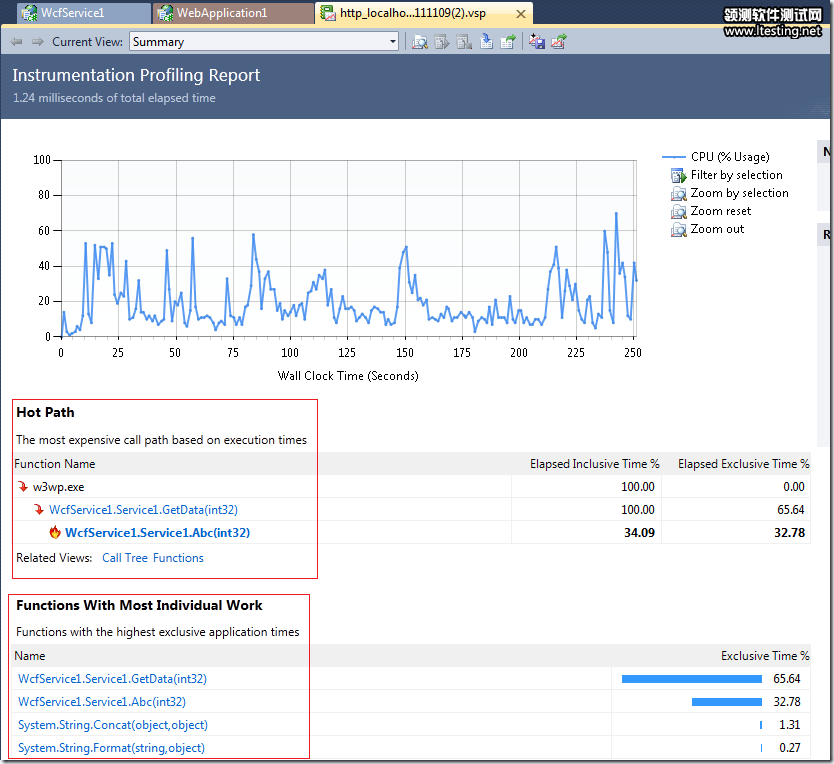This screenshot has height=764, width=834.
Task: Open WcfService1.Service1.GetData(int32) in Hot Path
Action: 143,510
